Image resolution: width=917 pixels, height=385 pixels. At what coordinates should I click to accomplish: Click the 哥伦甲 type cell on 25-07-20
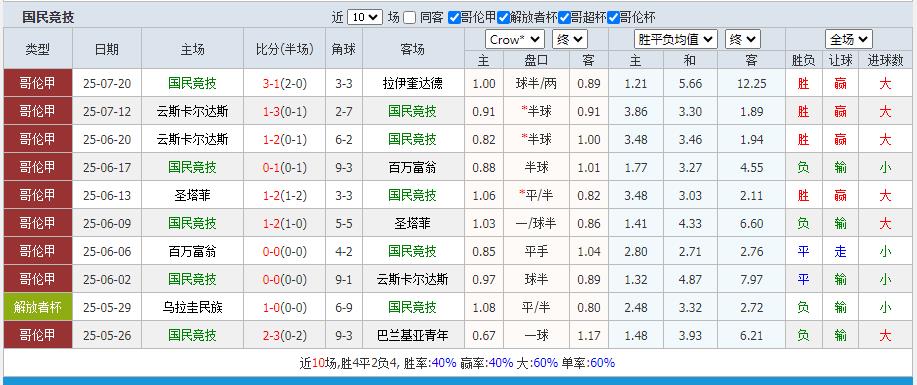[x=38, y=83]
